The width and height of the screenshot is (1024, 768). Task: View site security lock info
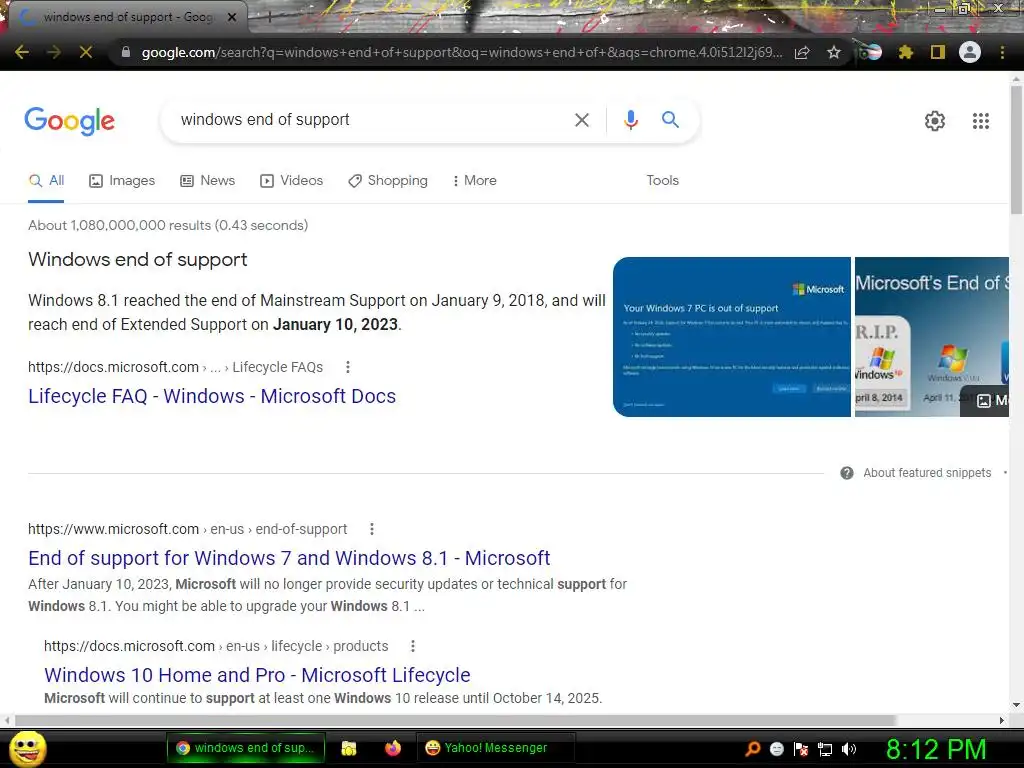pos(126,52)
